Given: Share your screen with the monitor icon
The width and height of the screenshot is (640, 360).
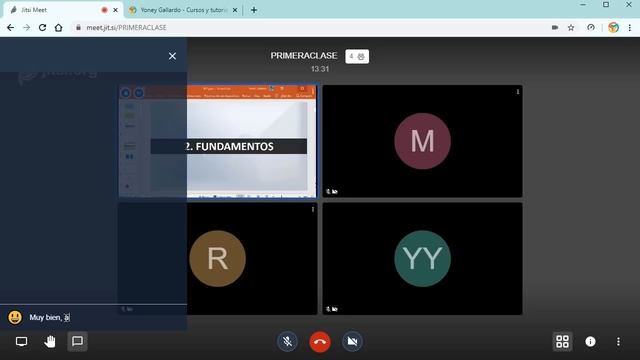Looking at the screenshot, I should click(21, 341).
